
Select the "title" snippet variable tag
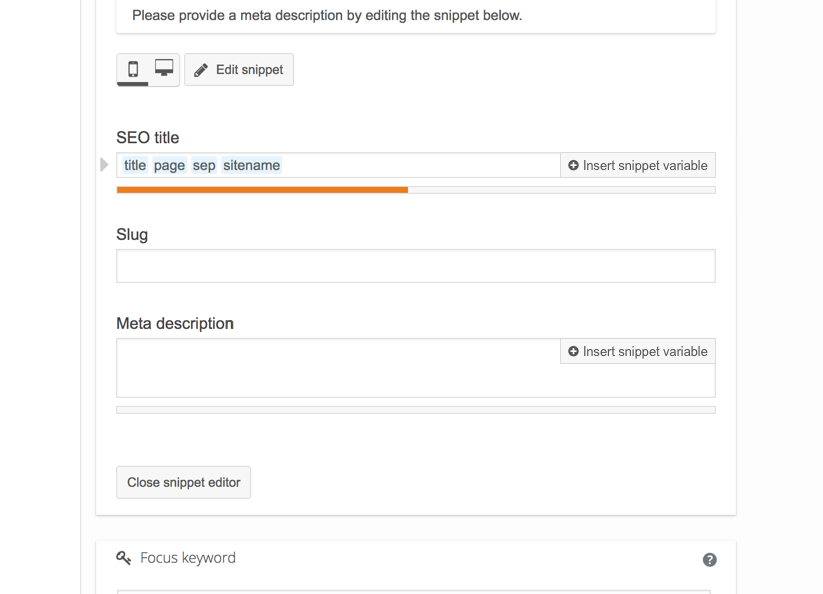(x=134, y=164)
